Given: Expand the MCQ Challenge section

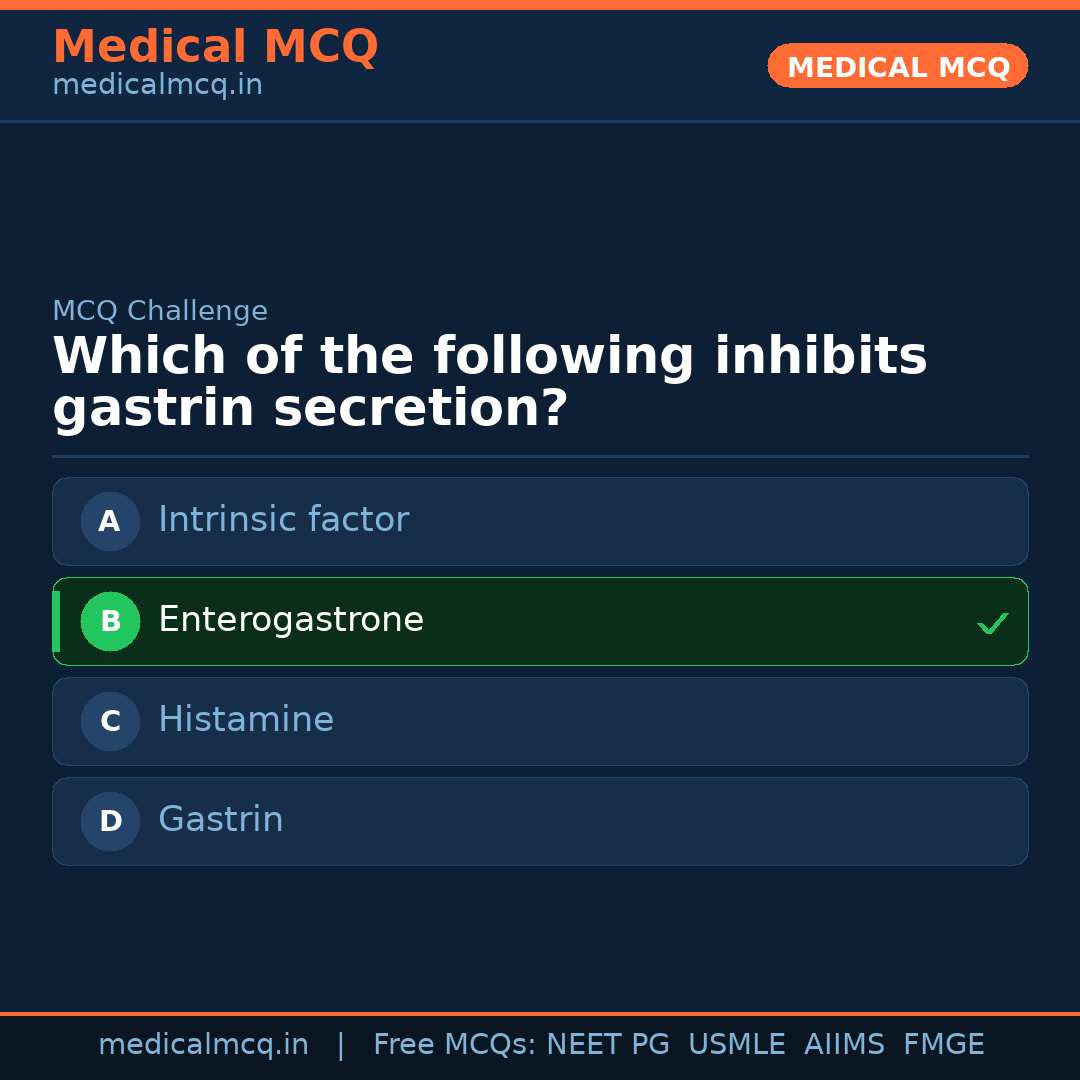Looking at the screenshot, I should 160,311.
